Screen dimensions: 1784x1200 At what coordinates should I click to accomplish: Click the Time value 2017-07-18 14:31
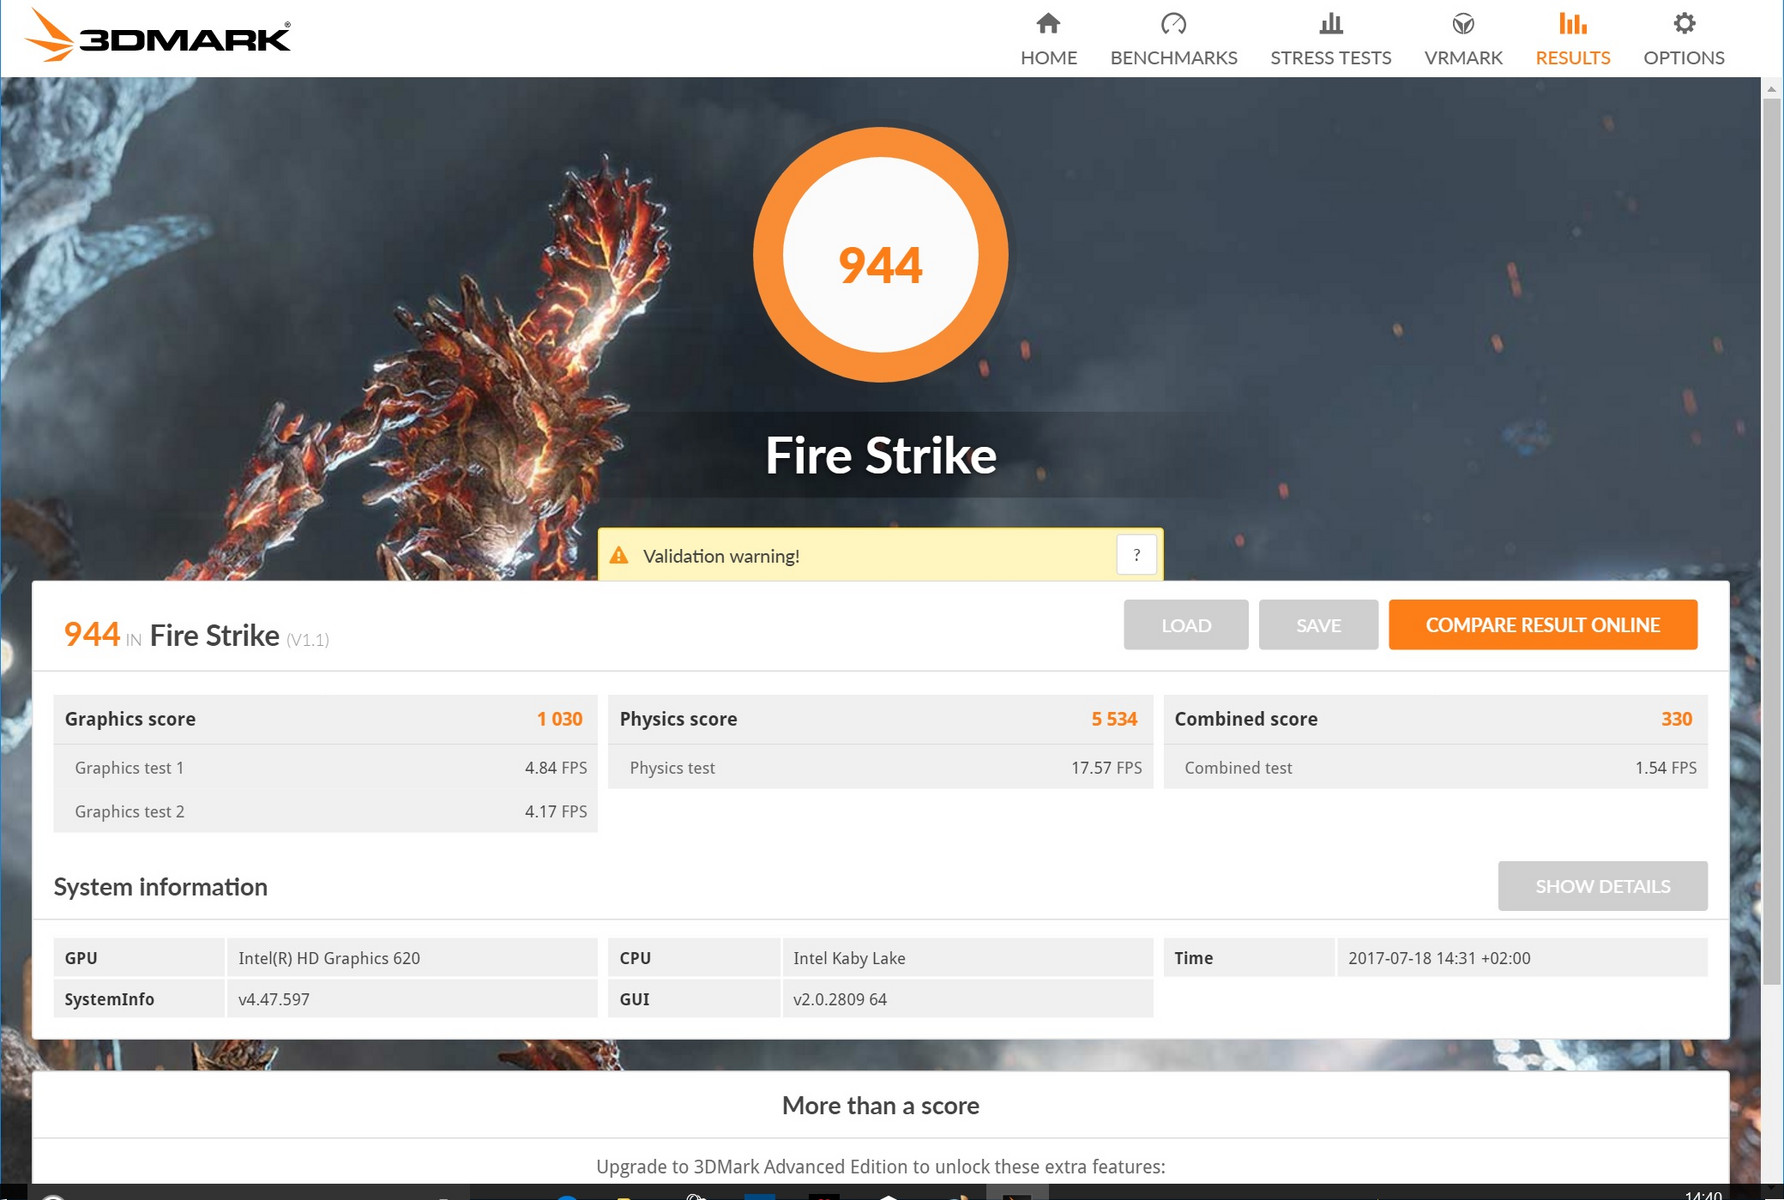(x=1439, y=958)
